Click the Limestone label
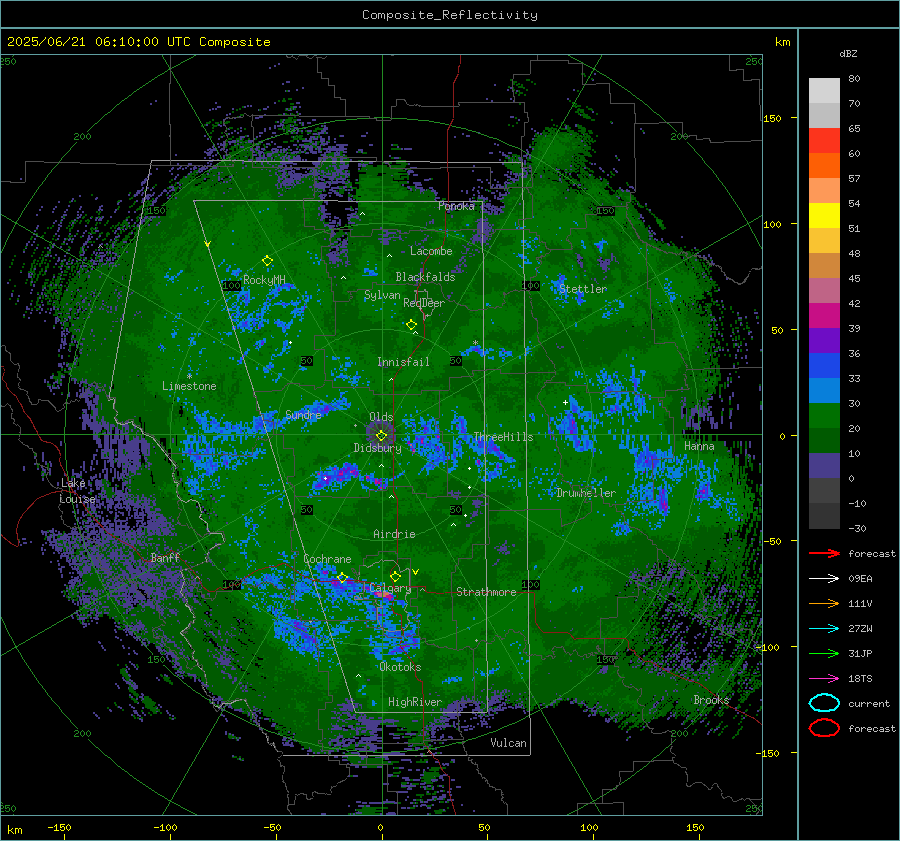Screen dimensions: 900x841 [x=189, y=386]
